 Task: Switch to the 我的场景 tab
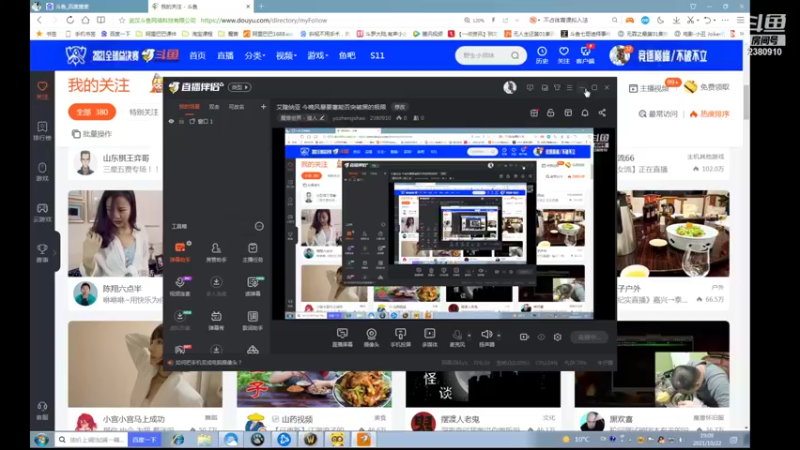(189, 107)
